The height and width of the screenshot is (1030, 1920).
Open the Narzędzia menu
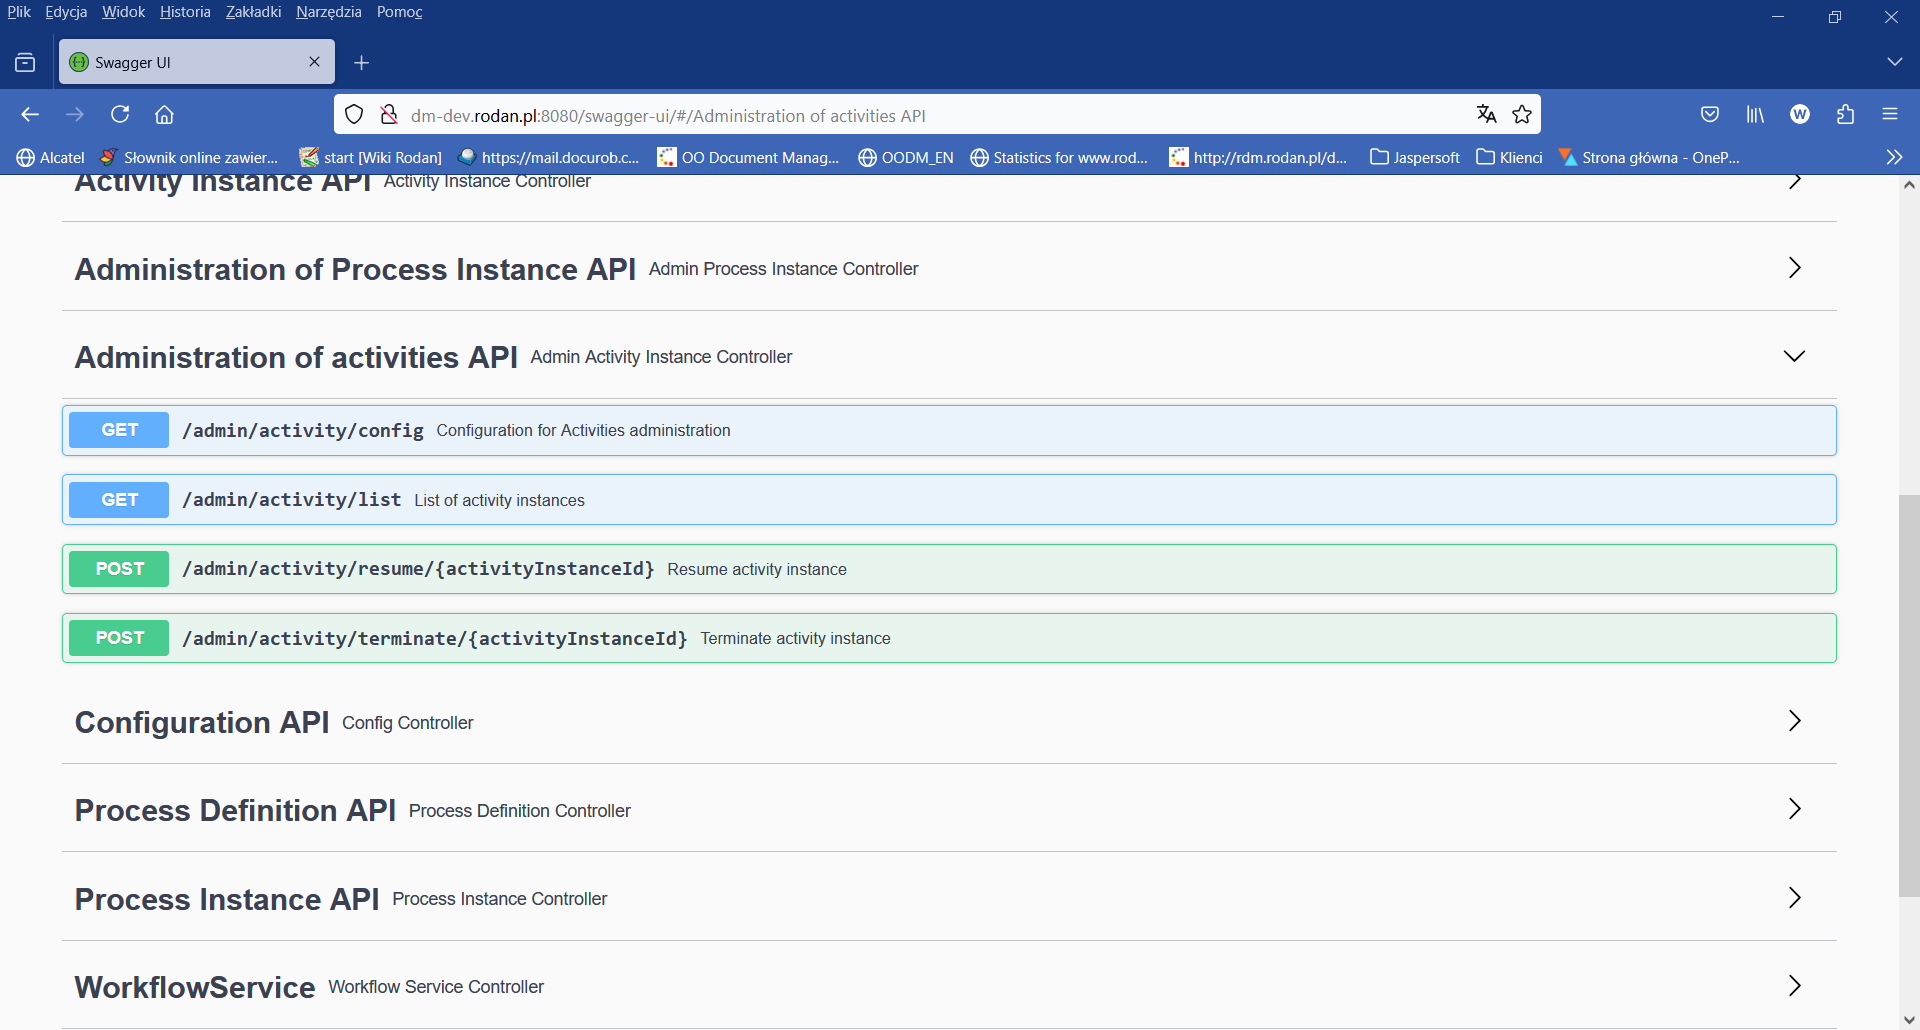(329, 11)
